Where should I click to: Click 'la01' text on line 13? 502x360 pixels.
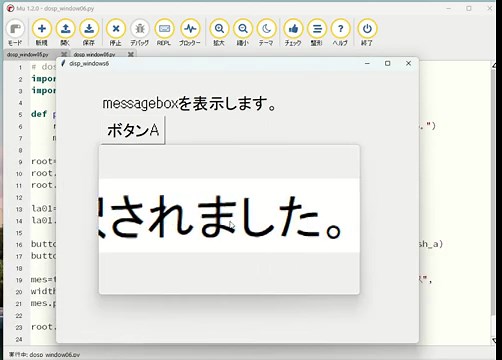point(42,209)
